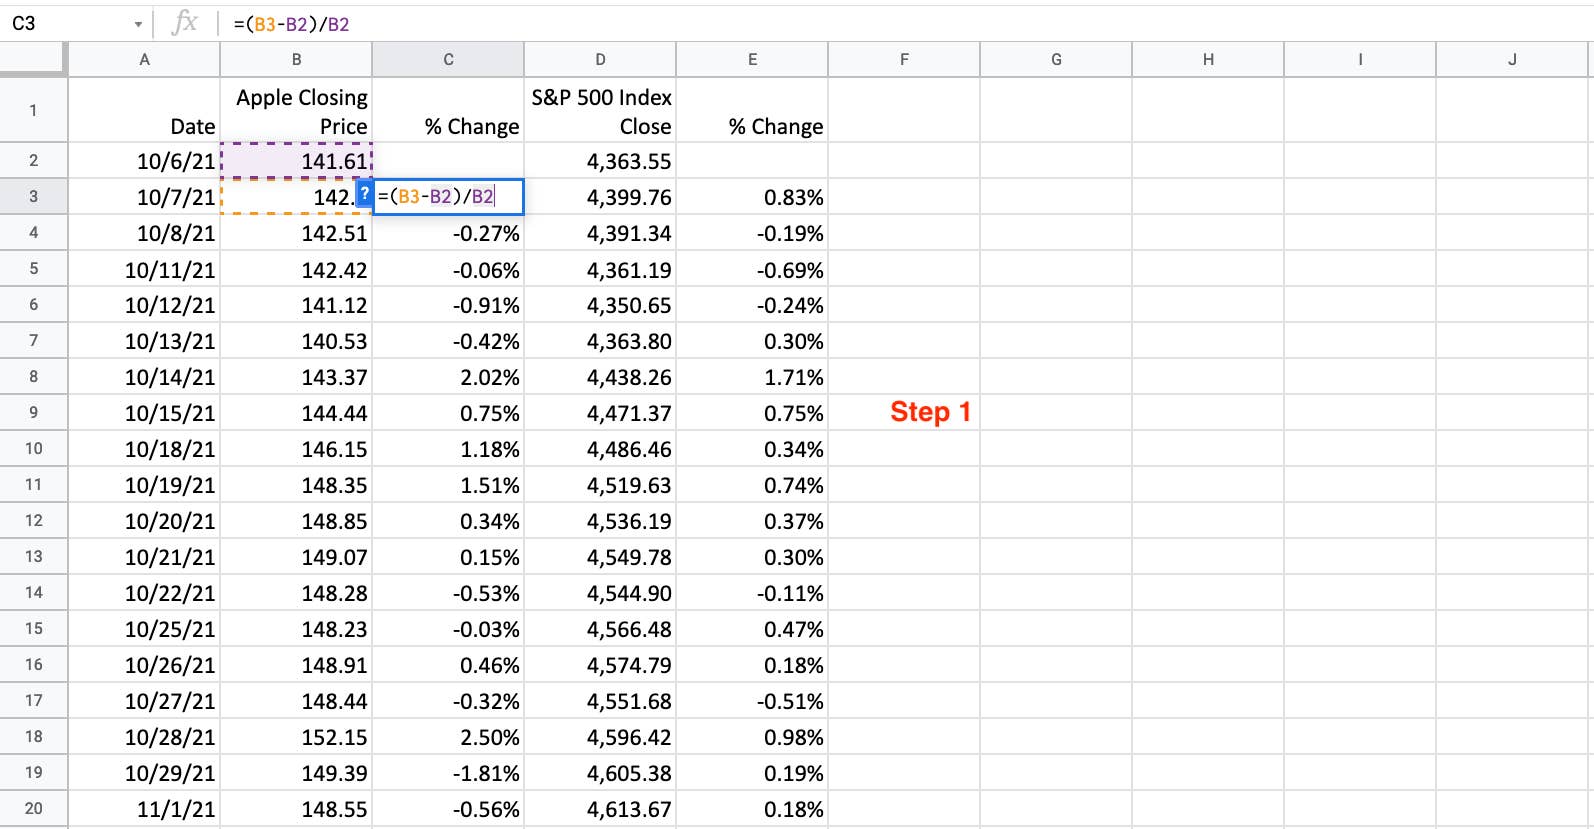
Task: Click cell containing 4,596.42
Action: (x=600, y=737)
